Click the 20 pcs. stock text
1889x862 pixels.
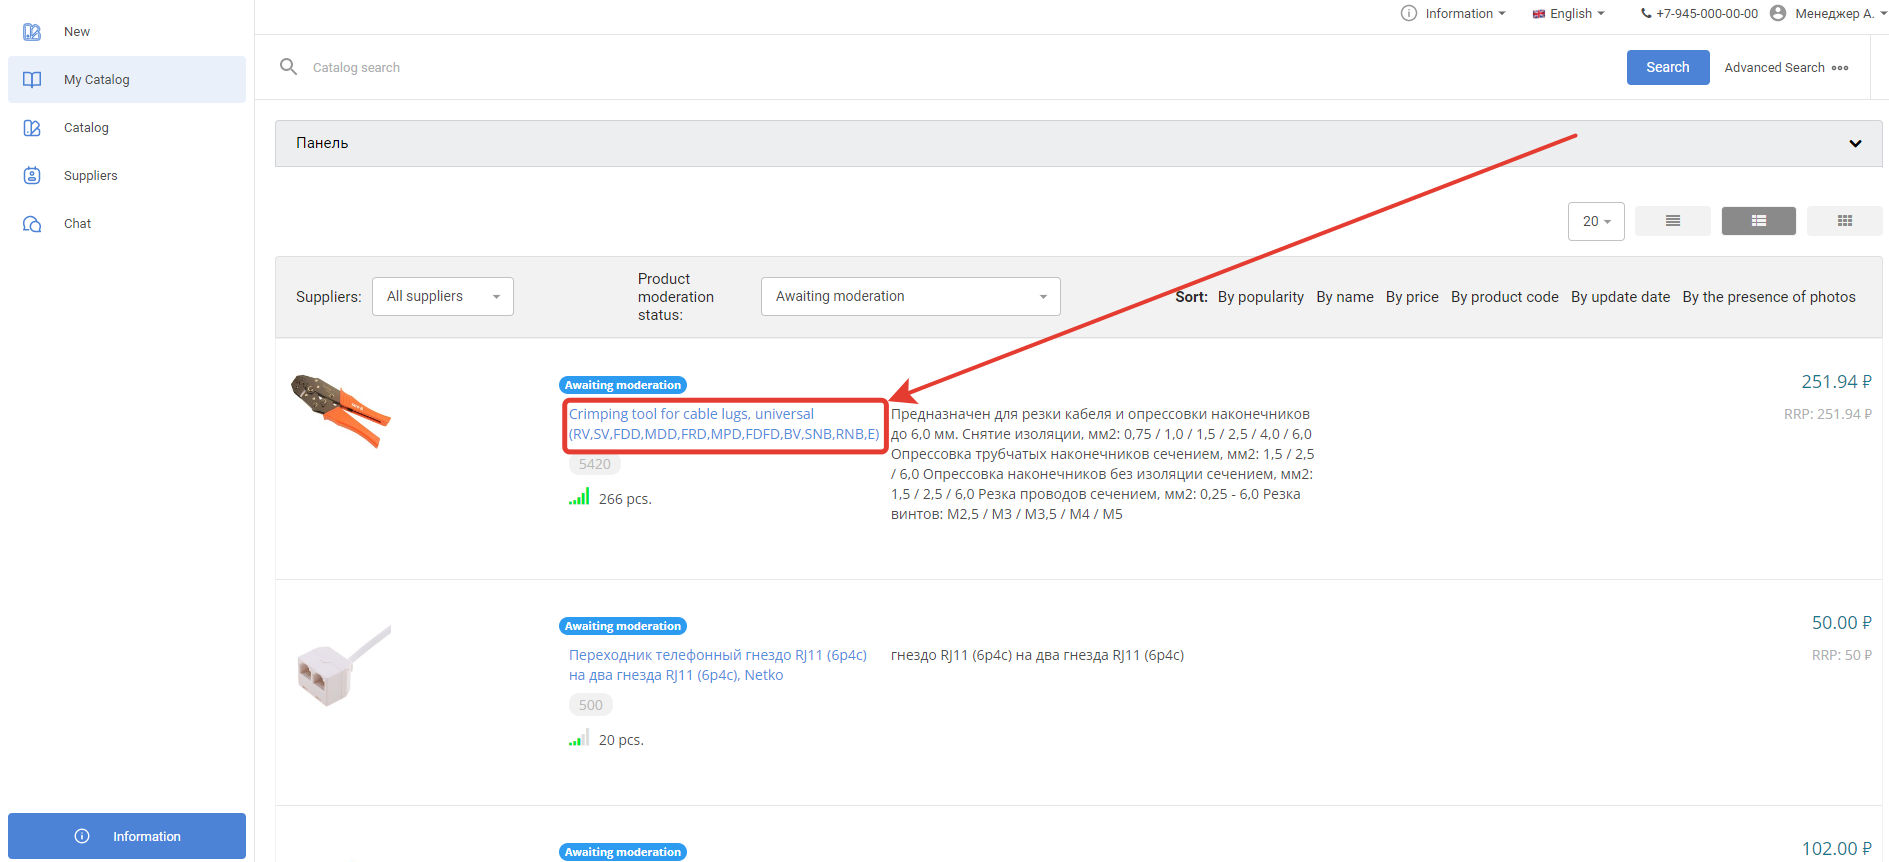pos(621,740)
